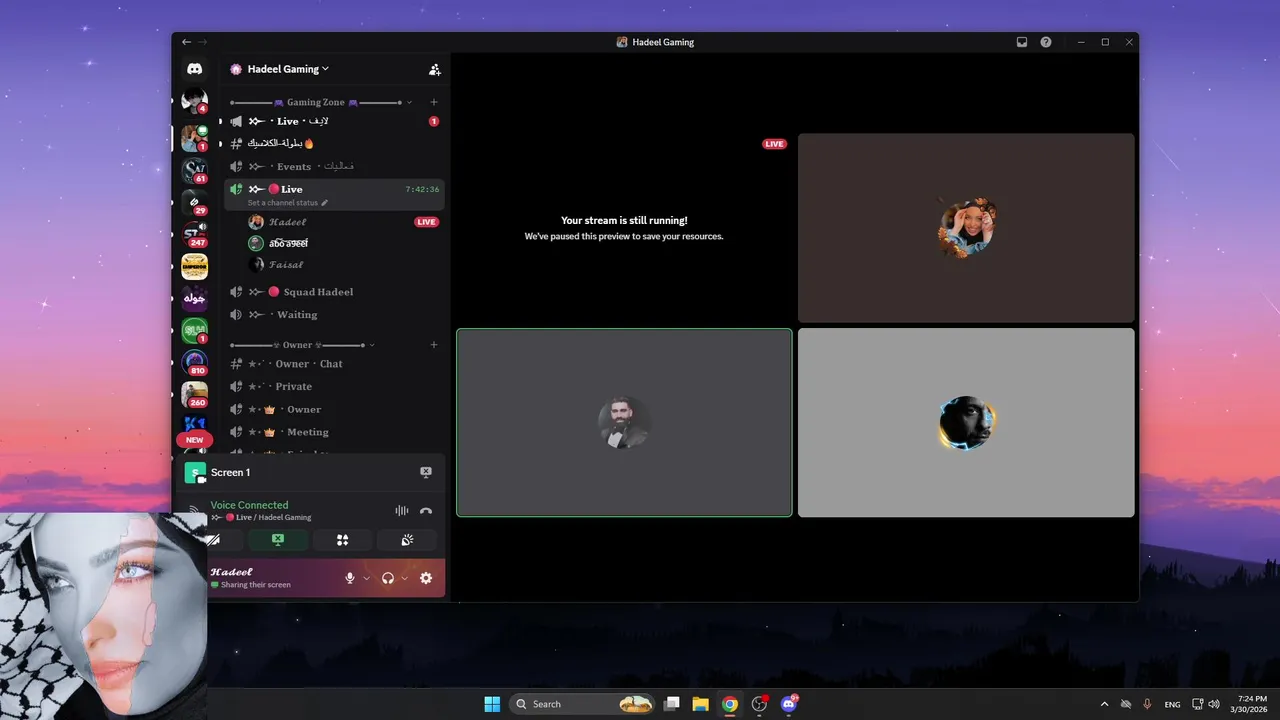Open the activities launcher icon
This screenshot has width=1280, height=720.
click(342, 540)
